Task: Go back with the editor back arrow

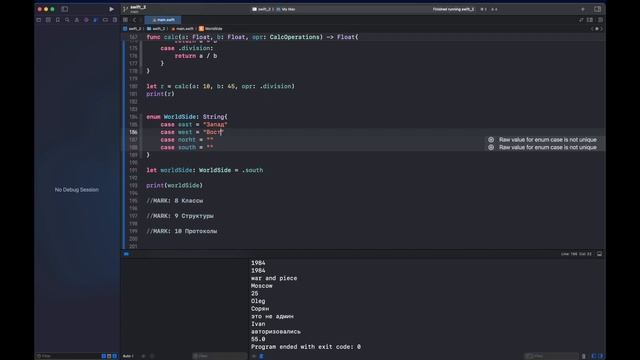Action: pos(134,20)
